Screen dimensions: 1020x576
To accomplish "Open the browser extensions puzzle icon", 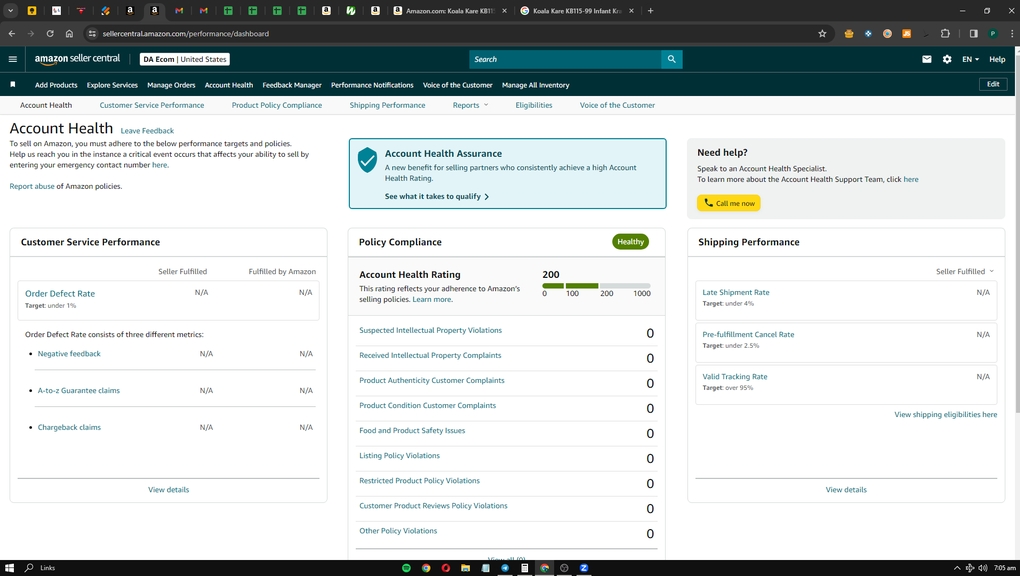I will click(945, 33).
